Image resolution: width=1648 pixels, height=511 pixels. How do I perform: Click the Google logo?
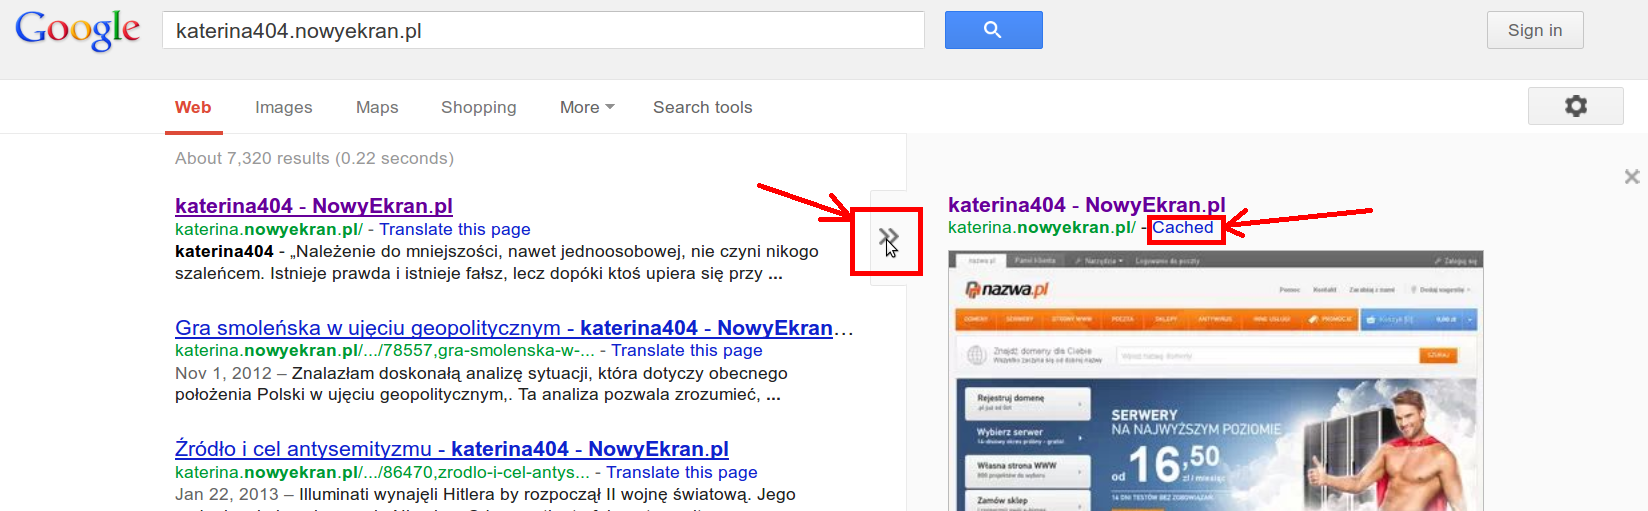(77, 30)
